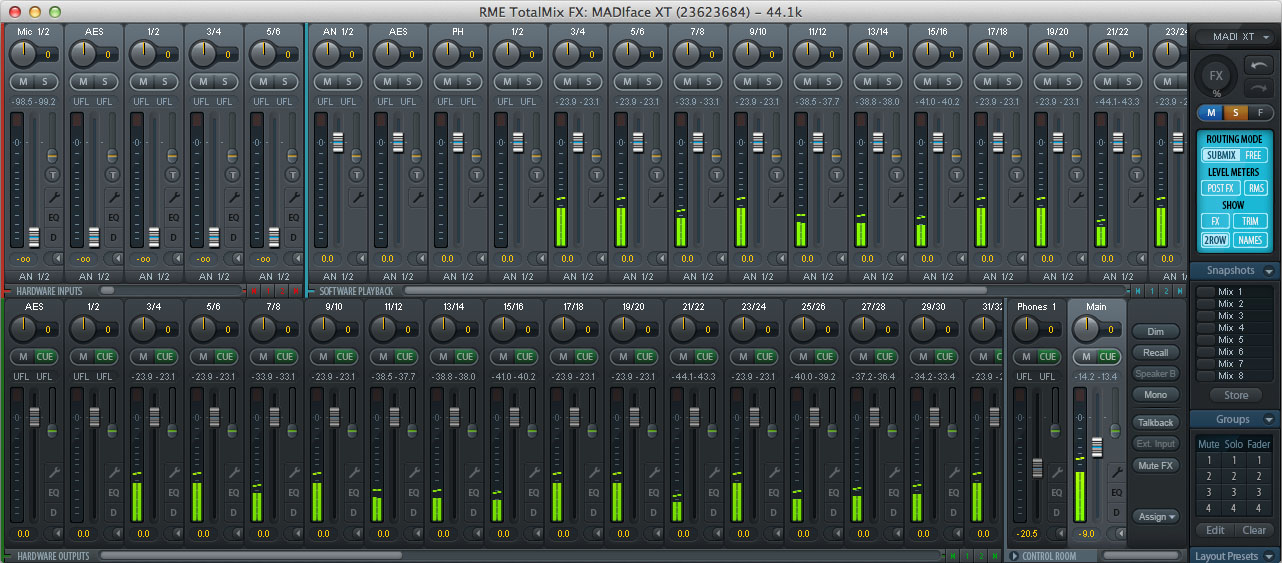Collapse the Snapshots panel arrow
1282x563 pixels.
tap(1268, 271)
